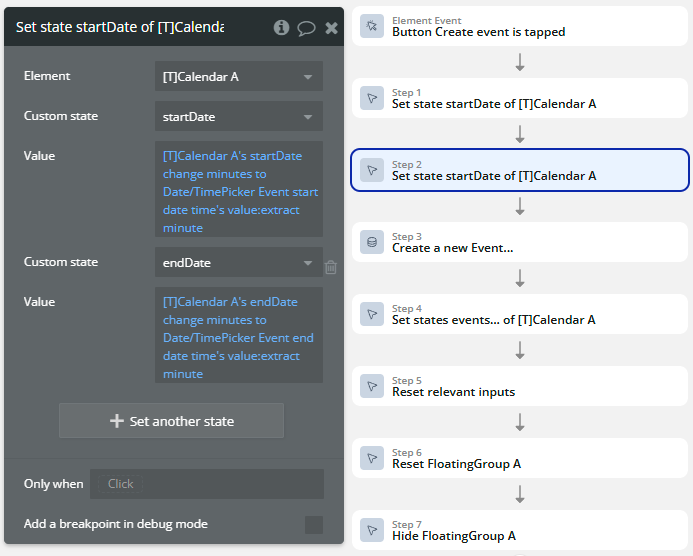Expand the endDate custom state dropdown
The image size is (693, 556).
[x=238, y=262]
